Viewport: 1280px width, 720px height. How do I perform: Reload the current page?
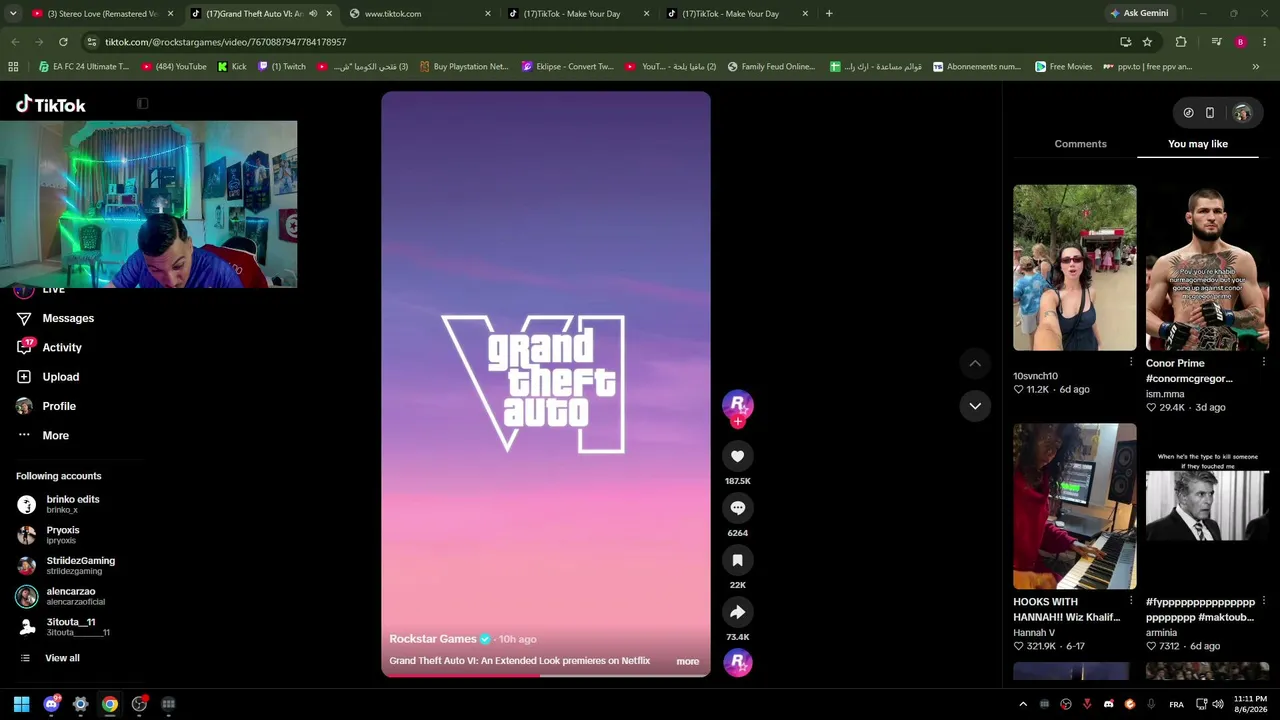[x=63, y=42]
